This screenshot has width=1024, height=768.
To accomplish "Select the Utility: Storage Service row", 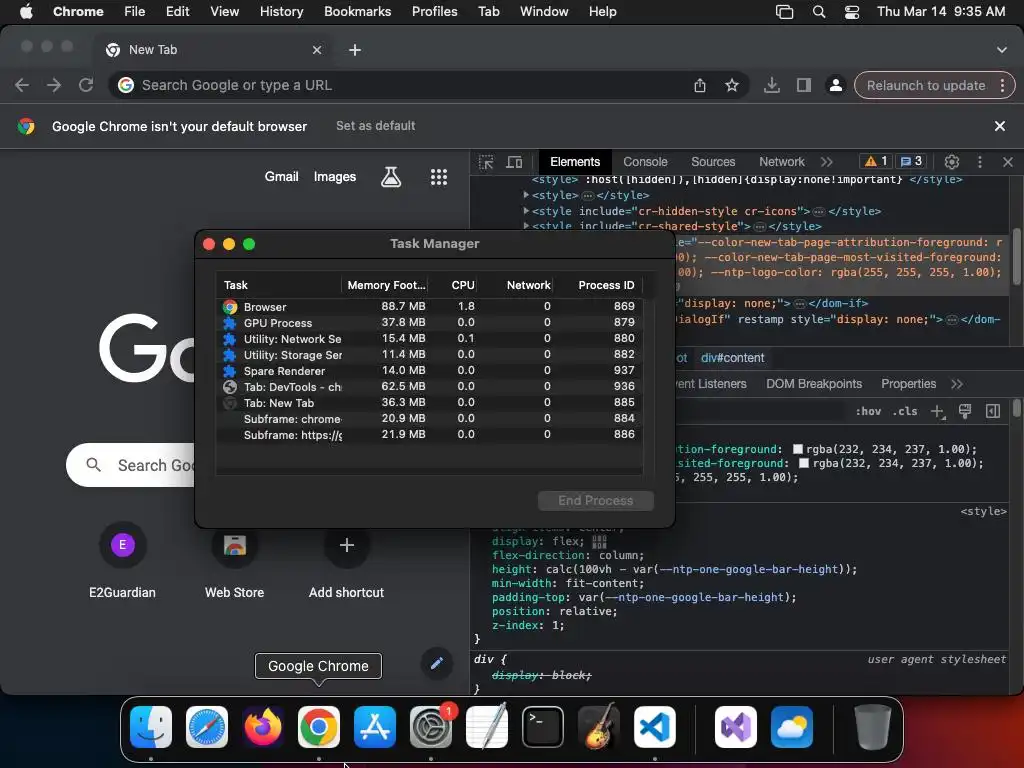I will click(429, 355).
